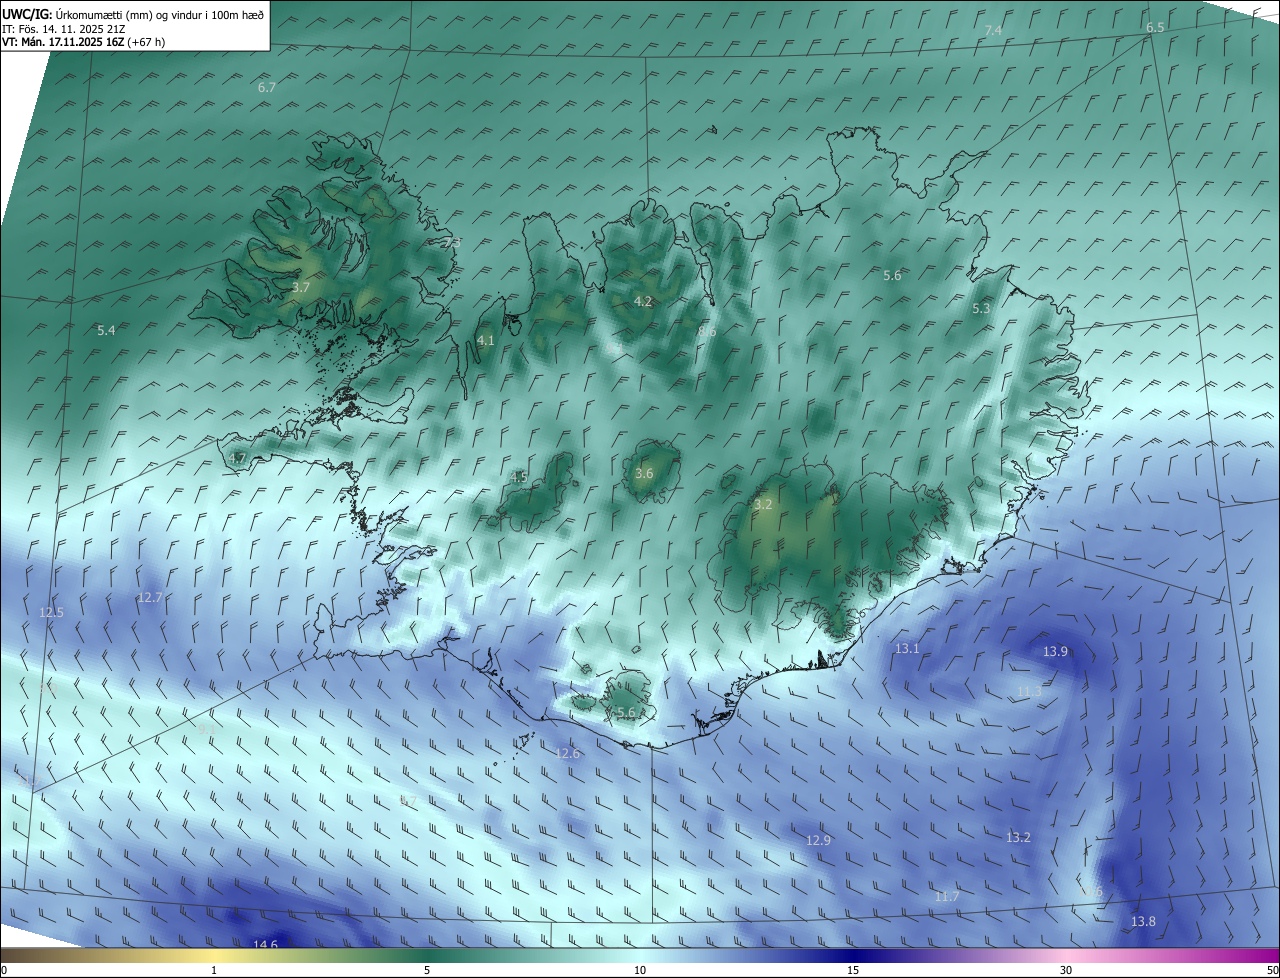Click the 7.4 value on the map

993,31
